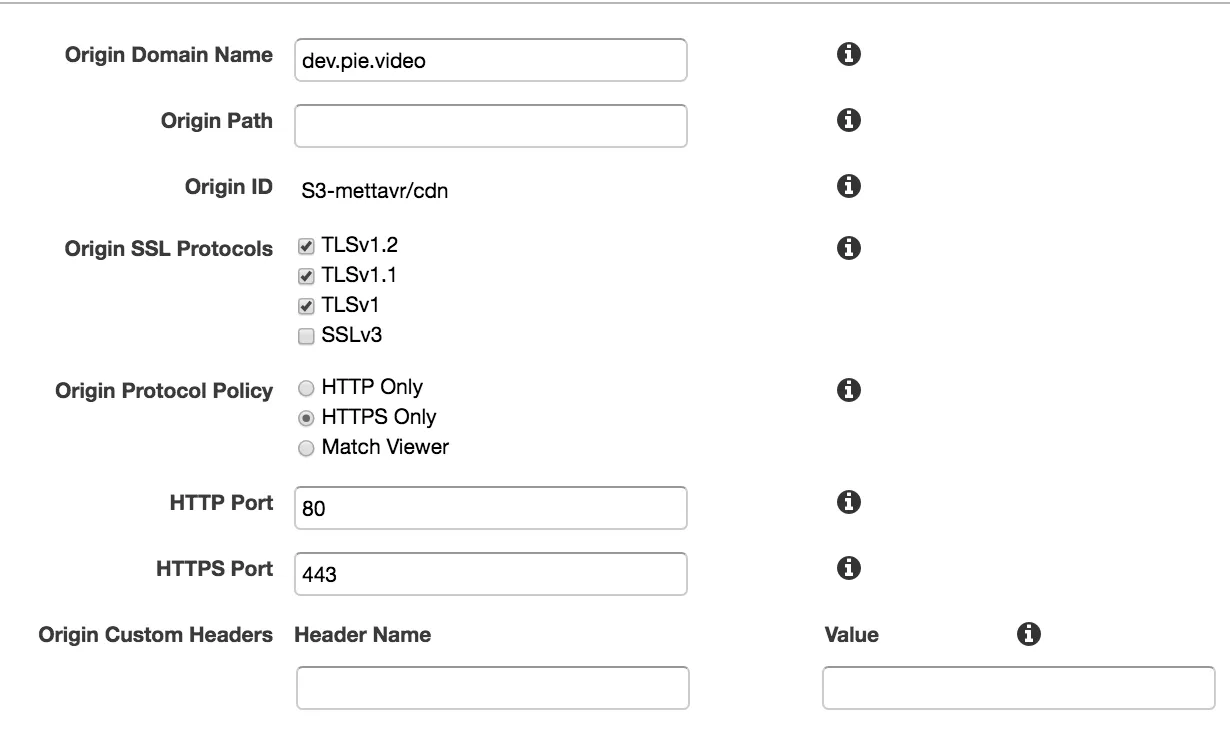The width and height of the screenshot is (1230, 734).
Task: Select the HTTP Only radio button
Action: tap(306, 387)
